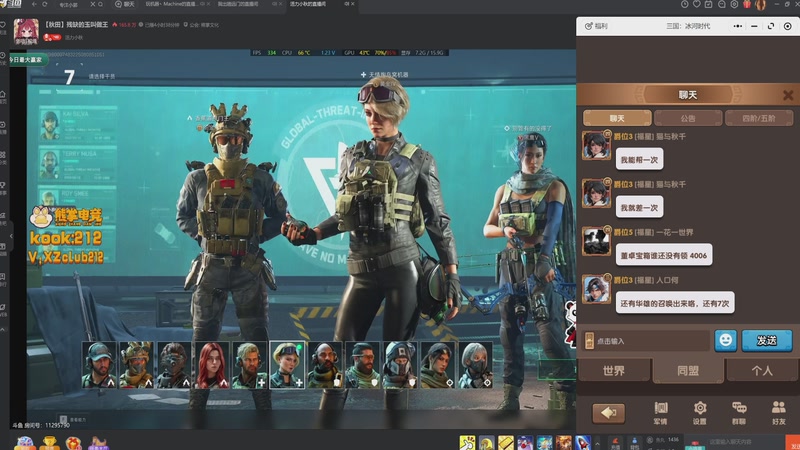Expand the gift bar up-chevron
This screenshot has height=450, width=800.
pyautogui.click(x=597, y=443)
